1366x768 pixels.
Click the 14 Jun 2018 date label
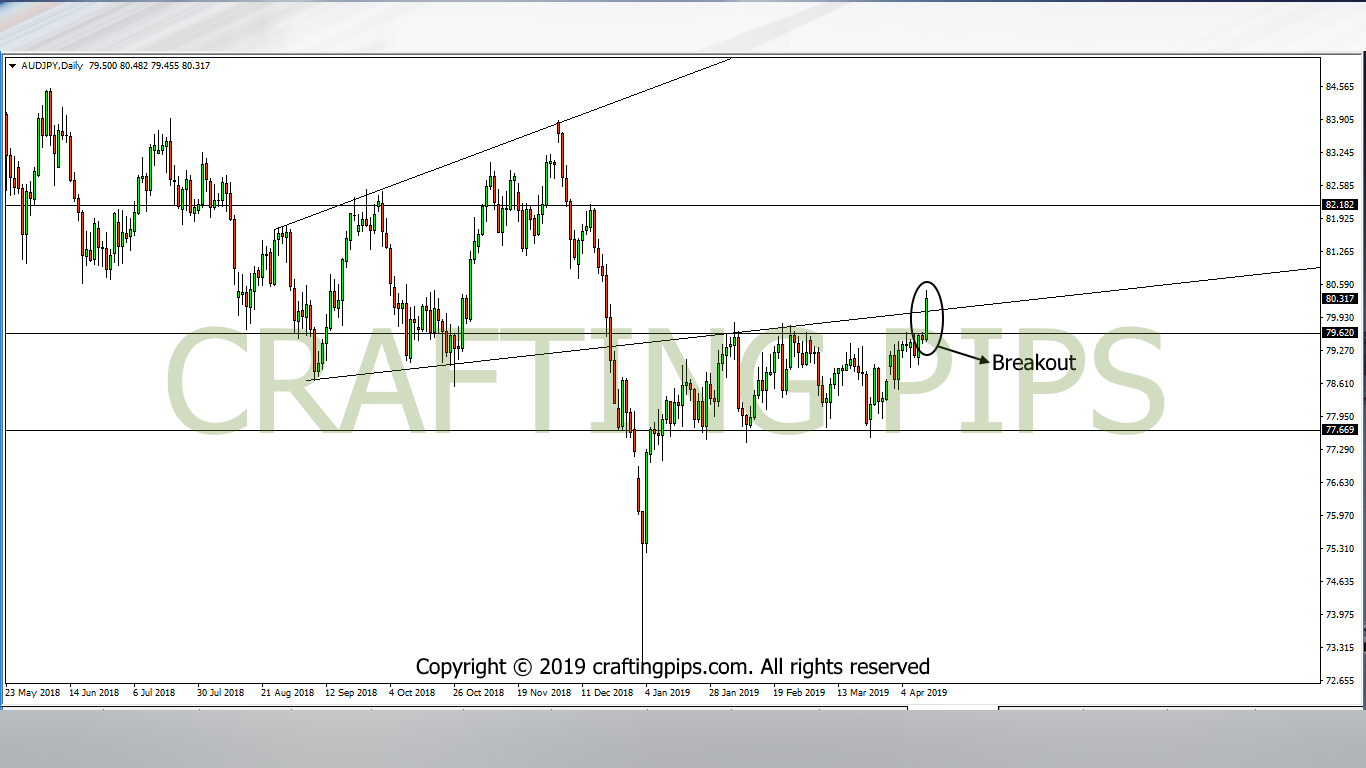[x=94, y=692]
